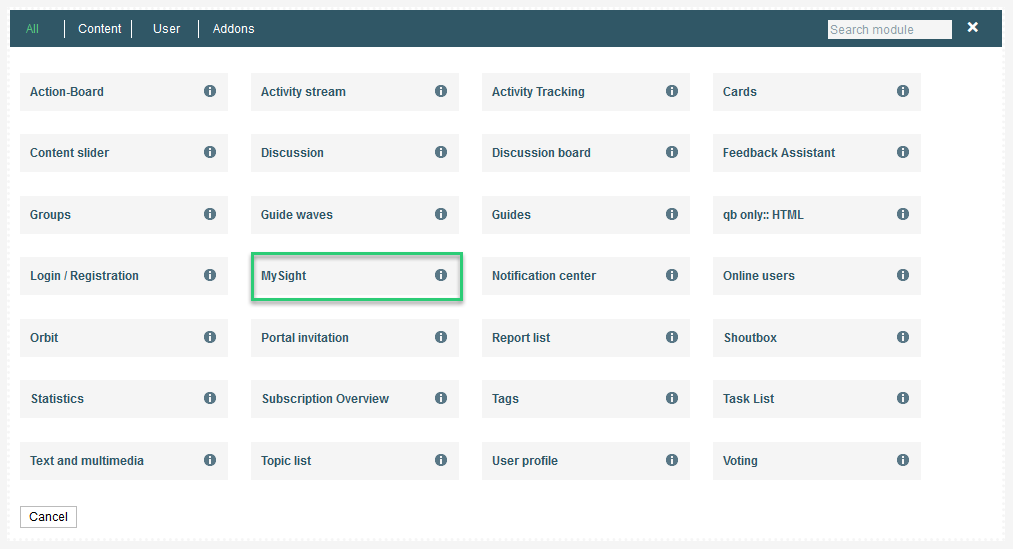Select the Orbit module
Image resolution: width=1013 pixels, height=549 pixels.
[x=124, y=338]
